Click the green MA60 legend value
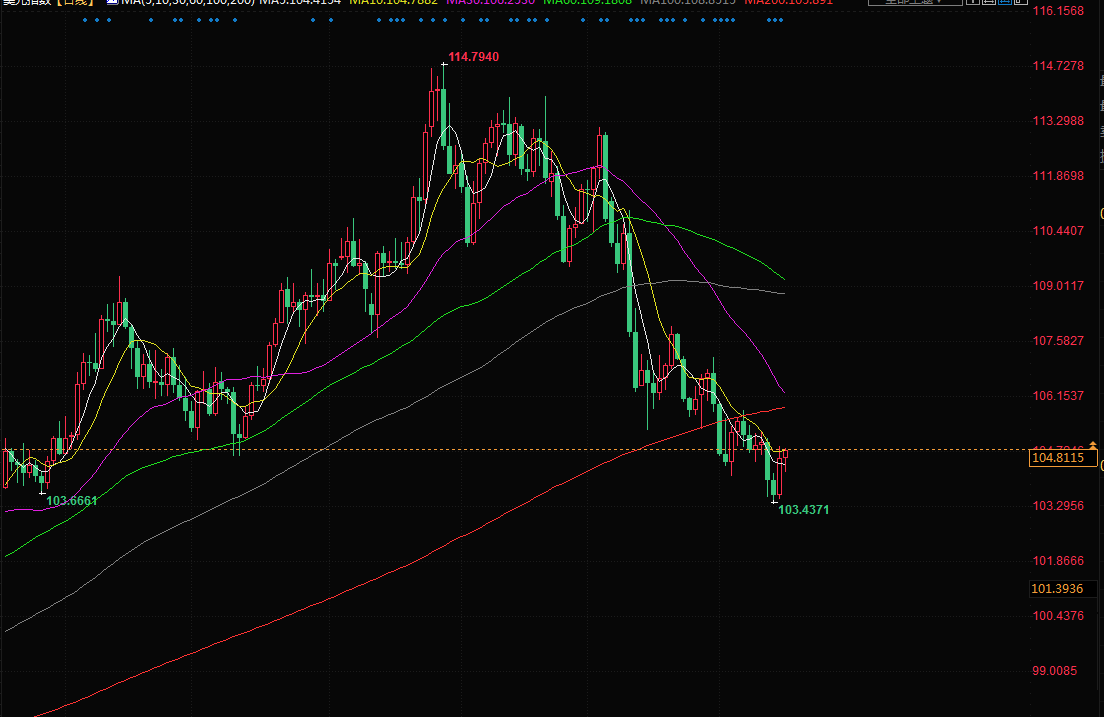The width and height of the screenshot is (1104, 717). tap(587, 3)
